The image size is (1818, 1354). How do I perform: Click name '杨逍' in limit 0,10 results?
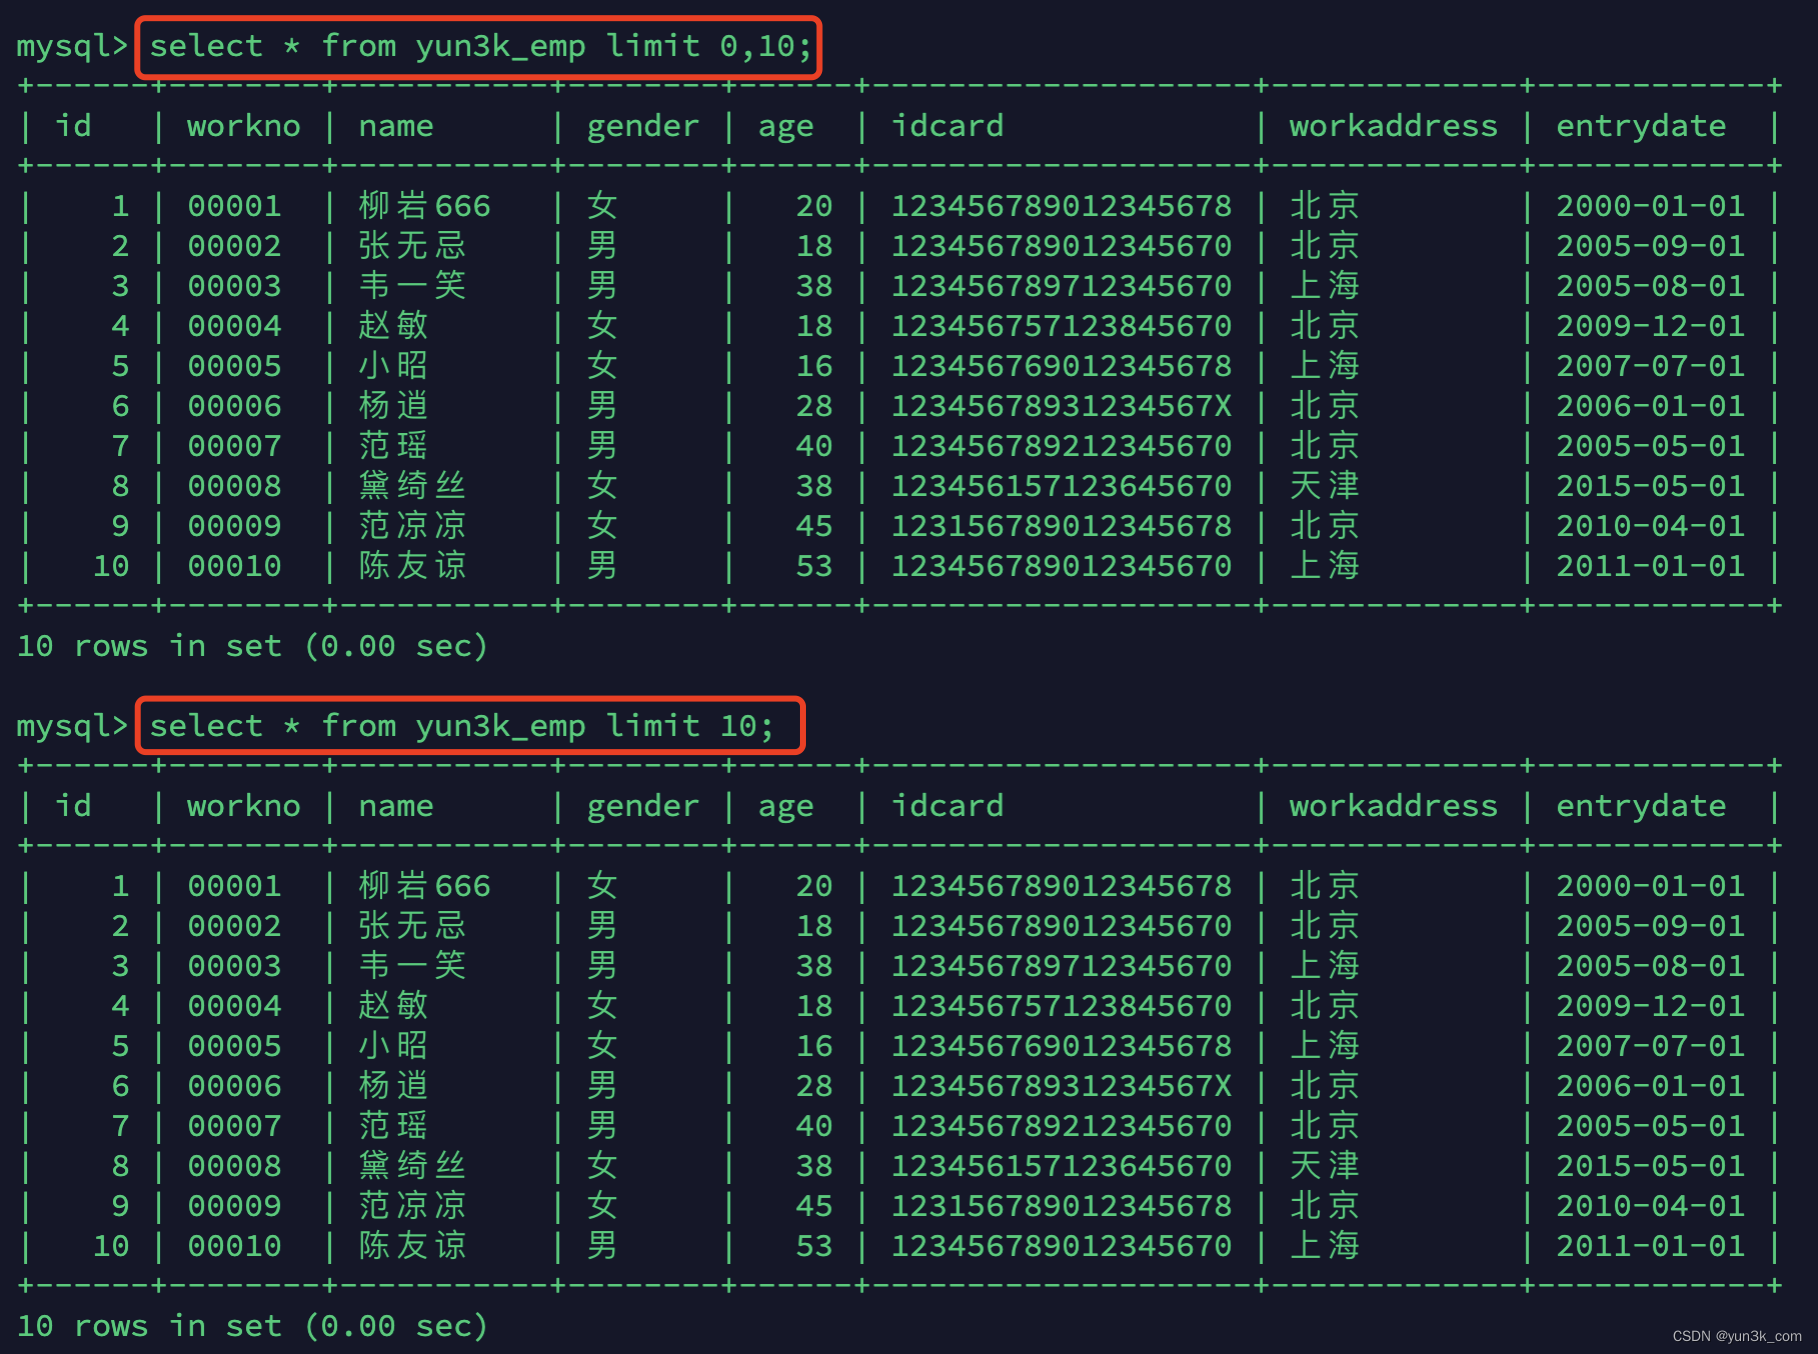(x=394, y=406)
